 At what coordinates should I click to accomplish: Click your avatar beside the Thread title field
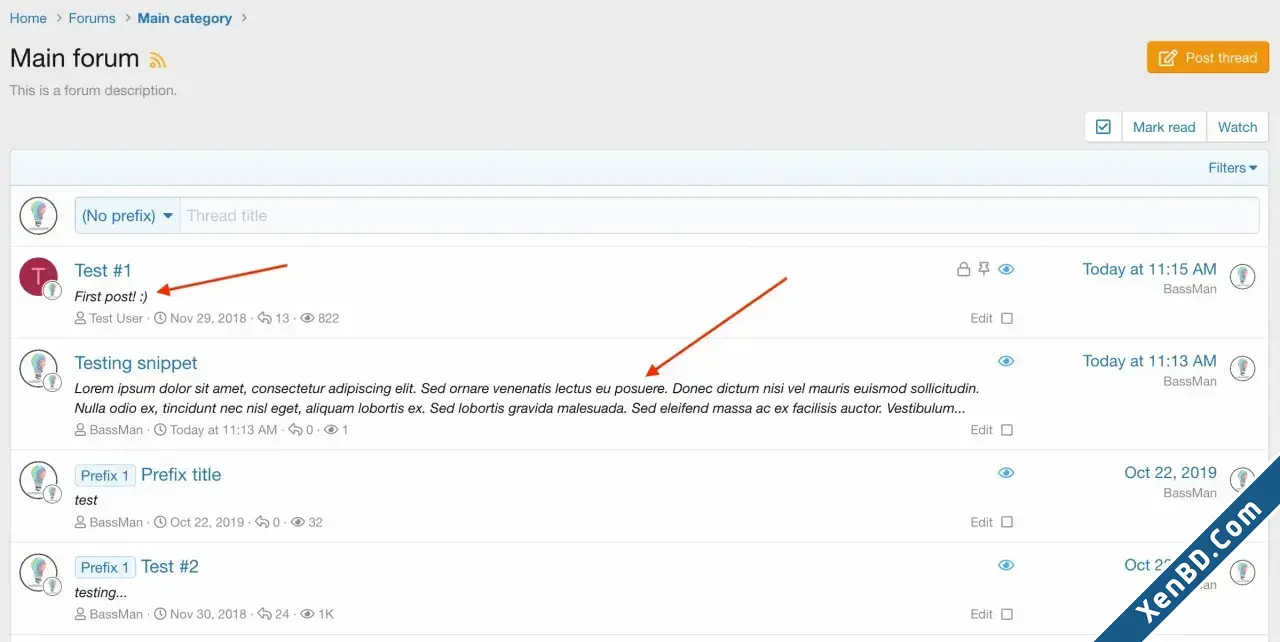pyautogui.click(x=38, y=215)
